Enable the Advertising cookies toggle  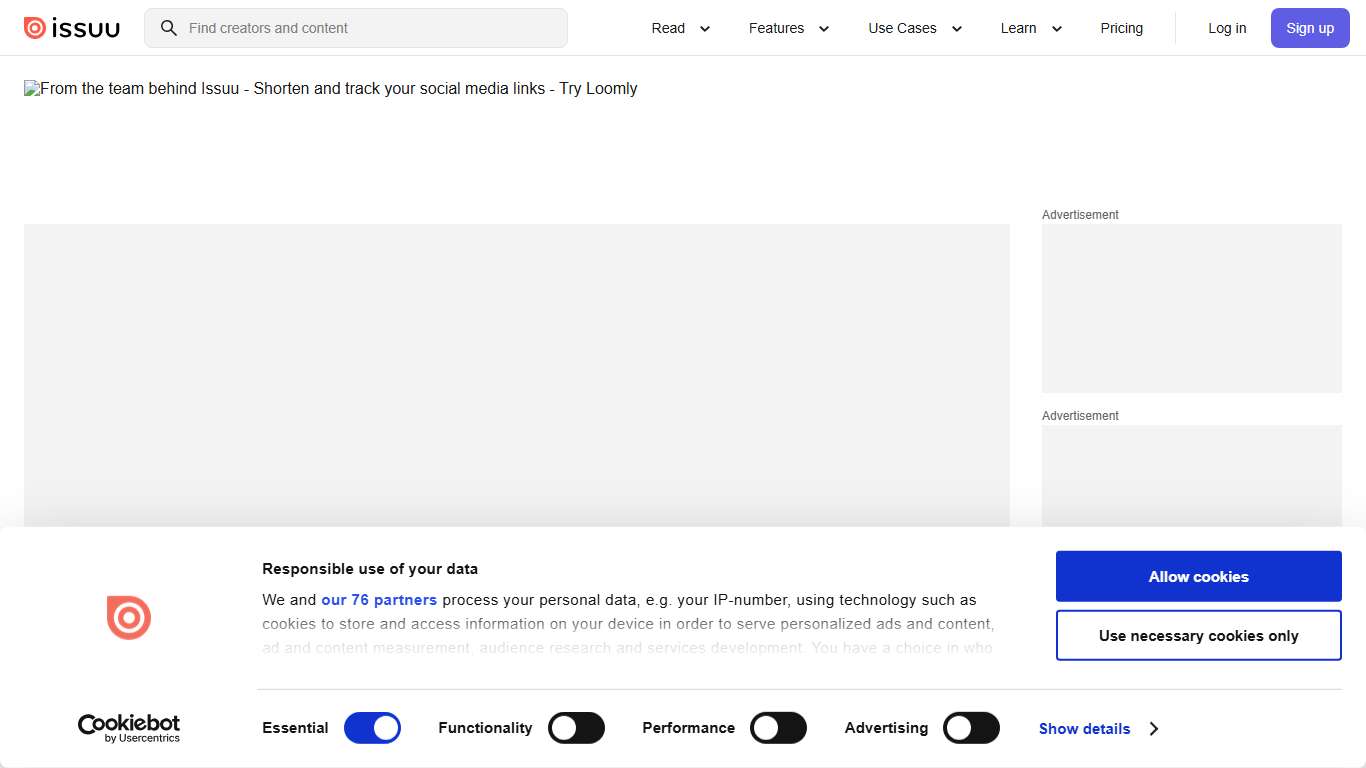[x=971, y=728]
